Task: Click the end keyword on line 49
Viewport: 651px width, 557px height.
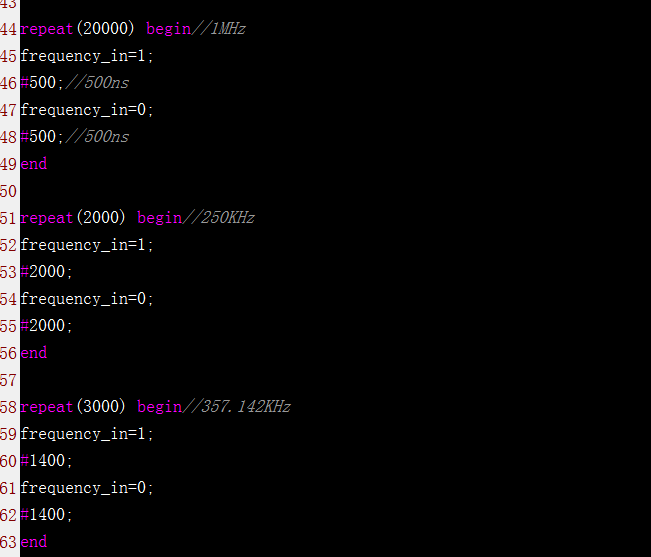Action: [34, 164]
